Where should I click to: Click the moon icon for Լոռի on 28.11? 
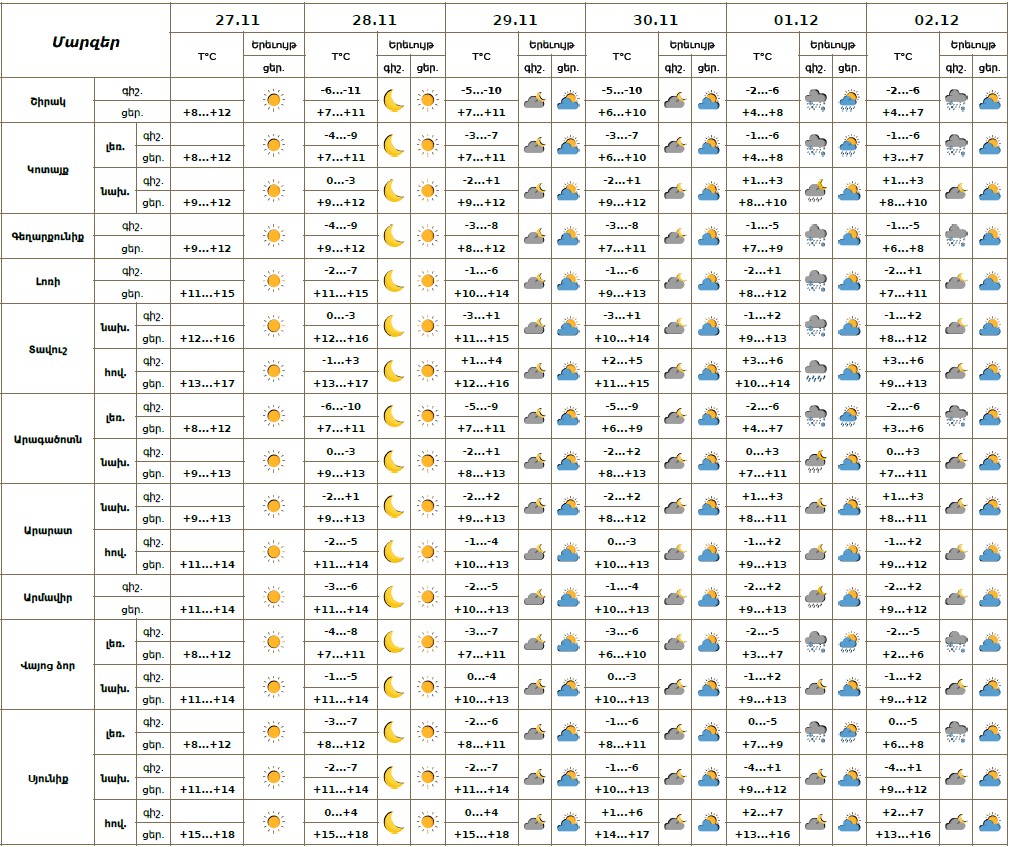tap(393, 281)
